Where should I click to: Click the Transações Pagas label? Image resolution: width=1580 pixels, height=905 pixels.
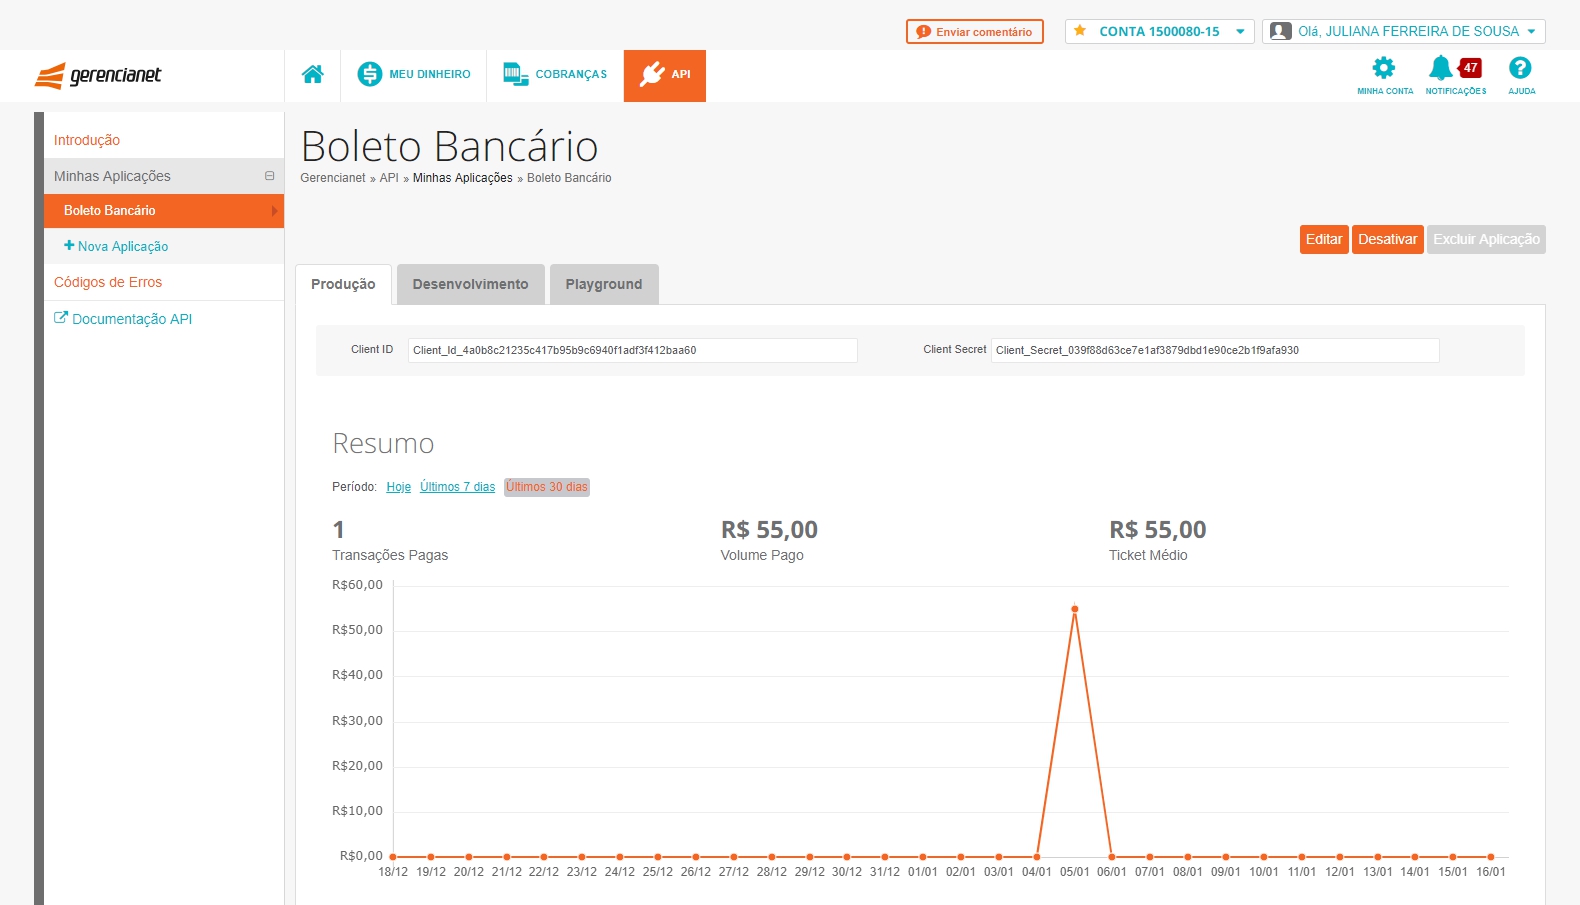tap(390, 556)
